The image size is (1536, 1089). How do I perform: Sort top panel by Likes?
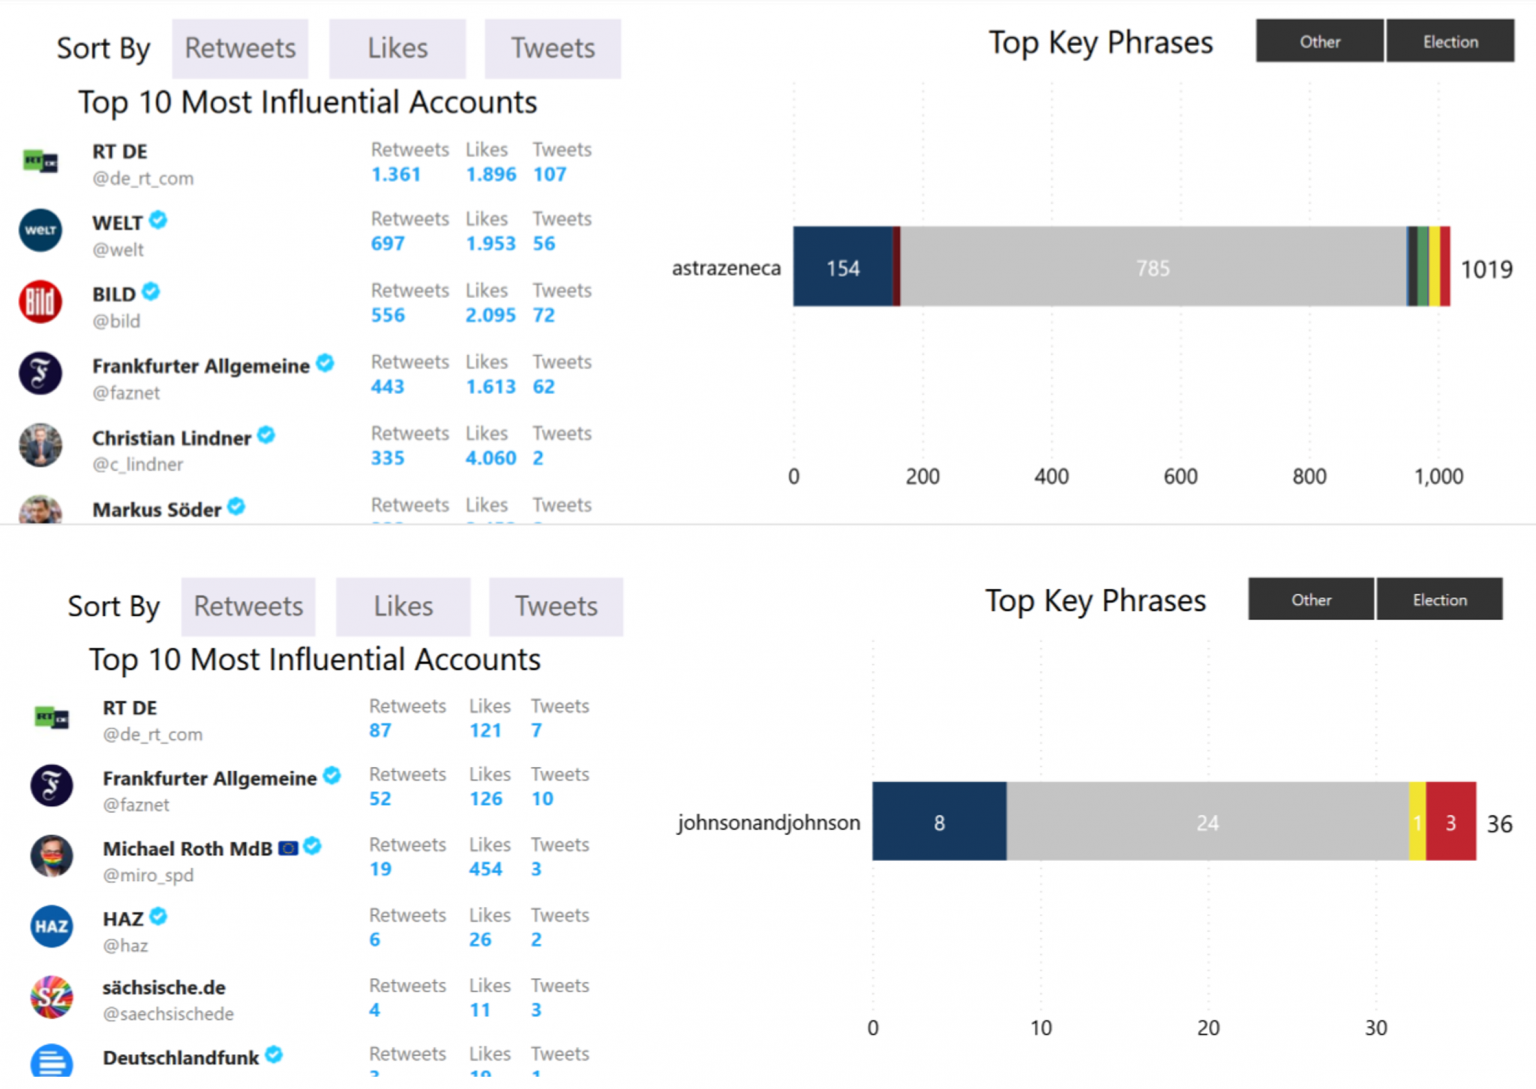tap(397, 48)
